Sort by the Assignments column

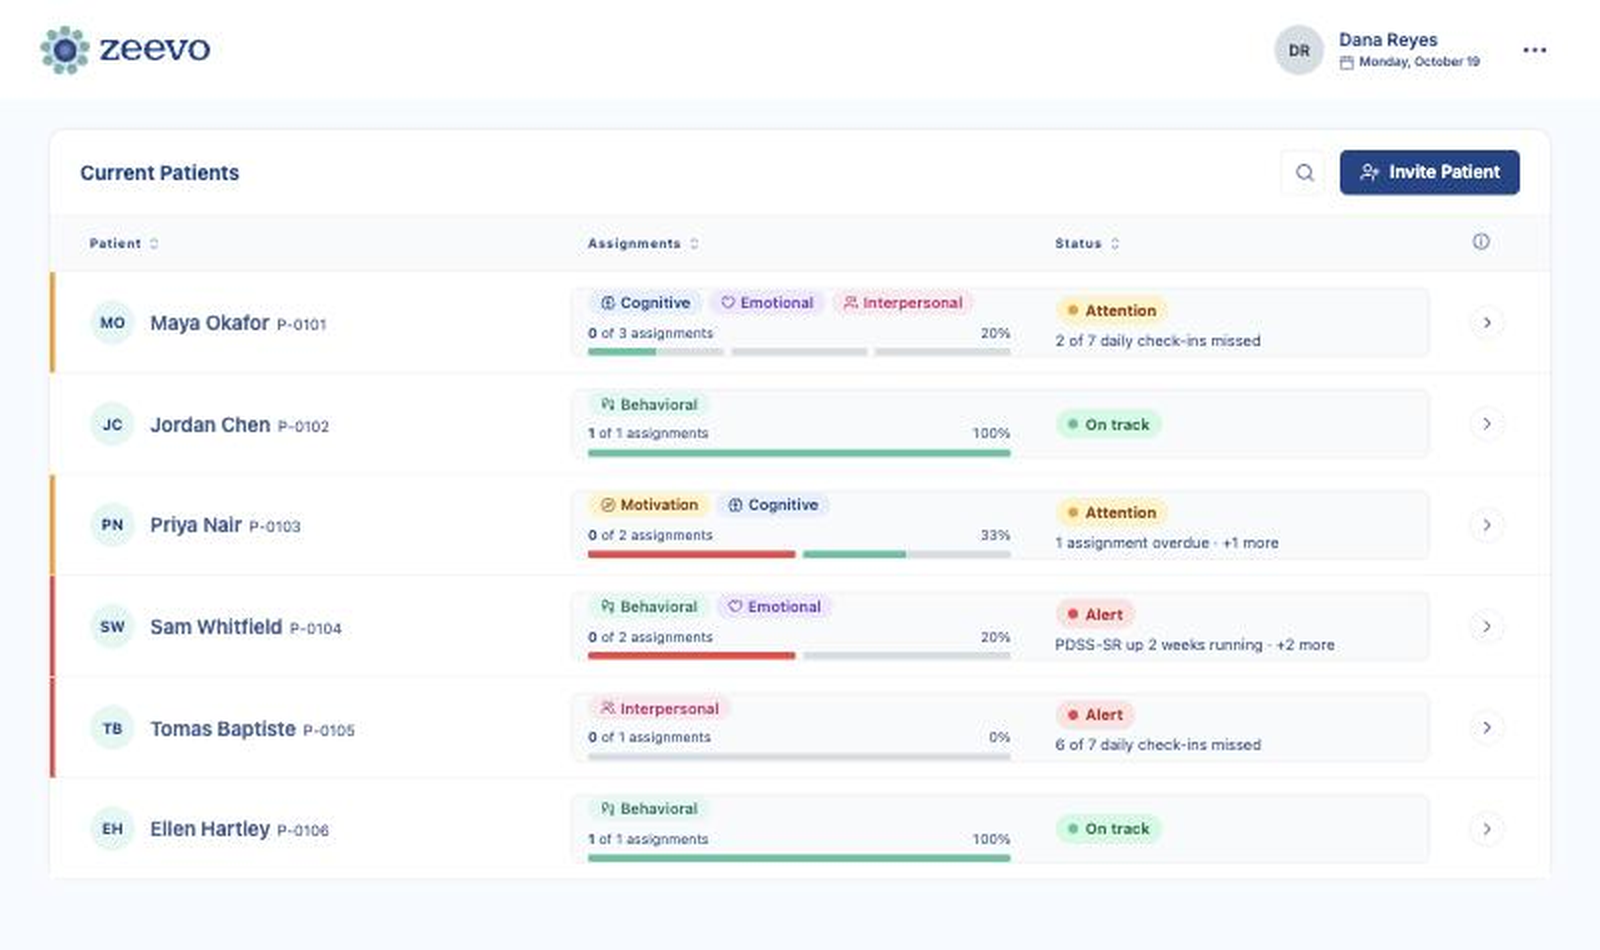pyautogui.click(x=643, y=243)
